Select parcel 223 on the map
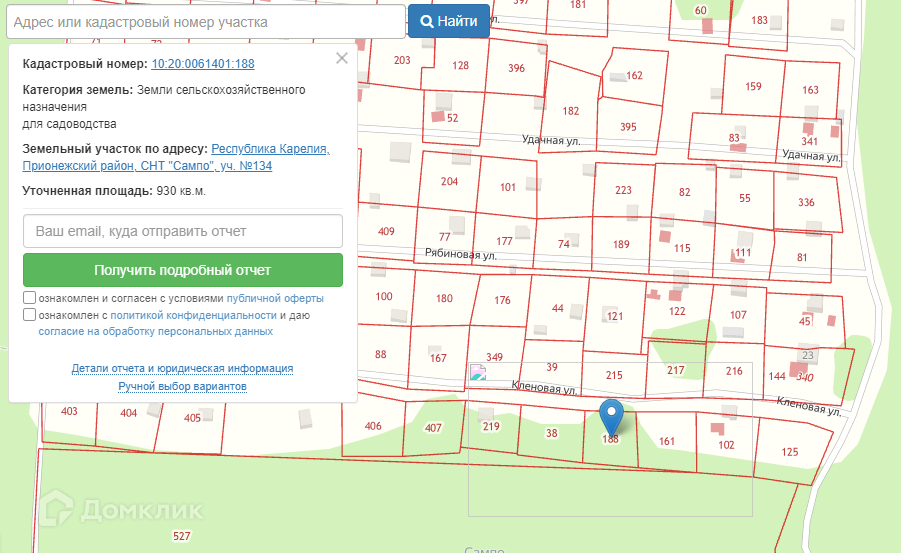The height and width of the screenshot is (553, 901). 623,190
